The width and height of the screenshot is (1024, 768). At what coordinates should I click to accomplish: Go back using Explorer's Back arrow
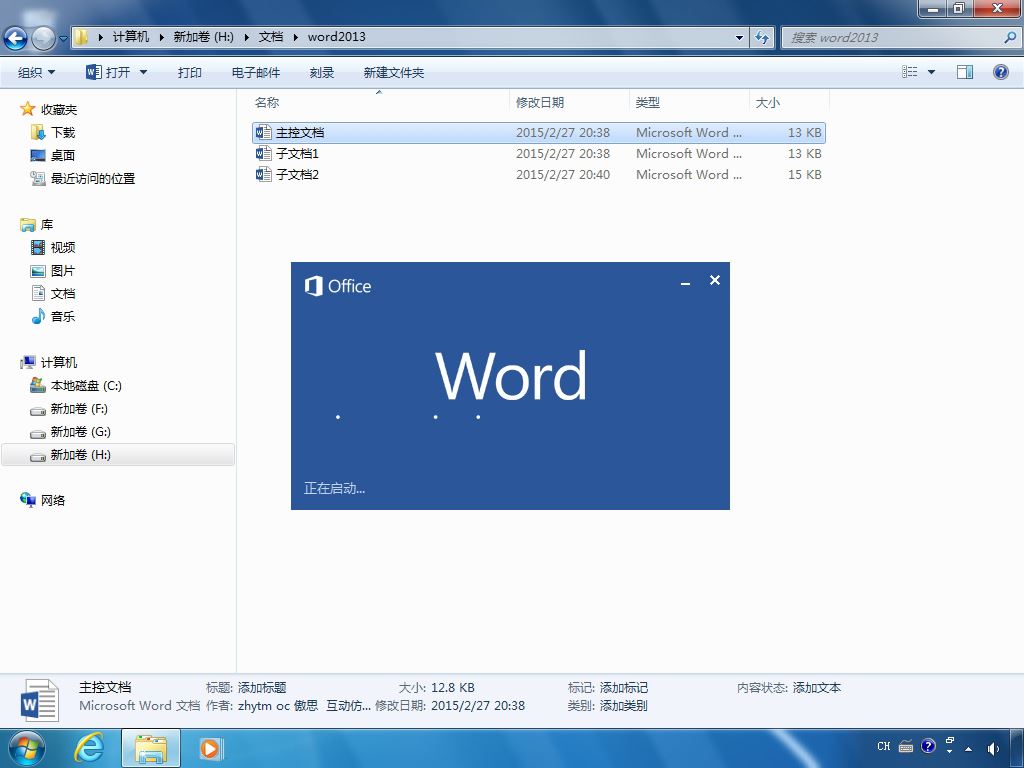[16, 38]
